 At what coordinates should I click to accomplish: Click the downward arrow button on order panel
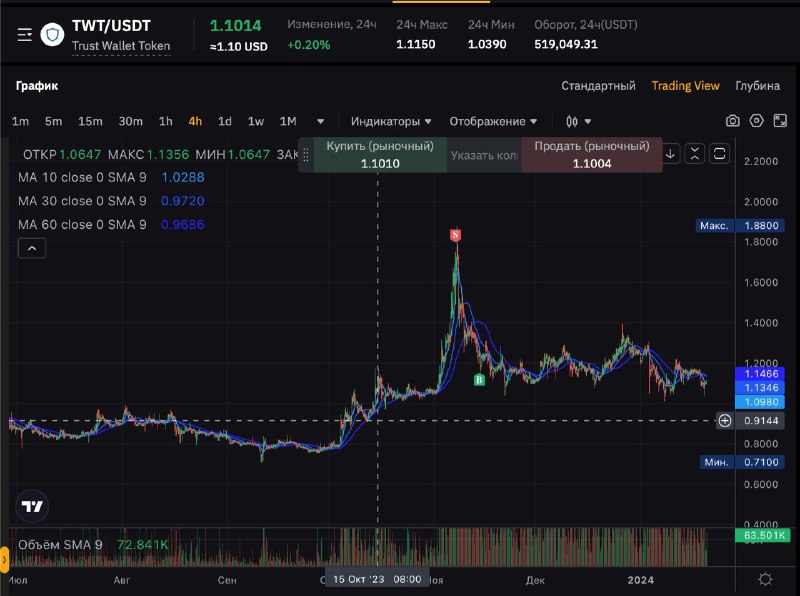coord(670,154)
